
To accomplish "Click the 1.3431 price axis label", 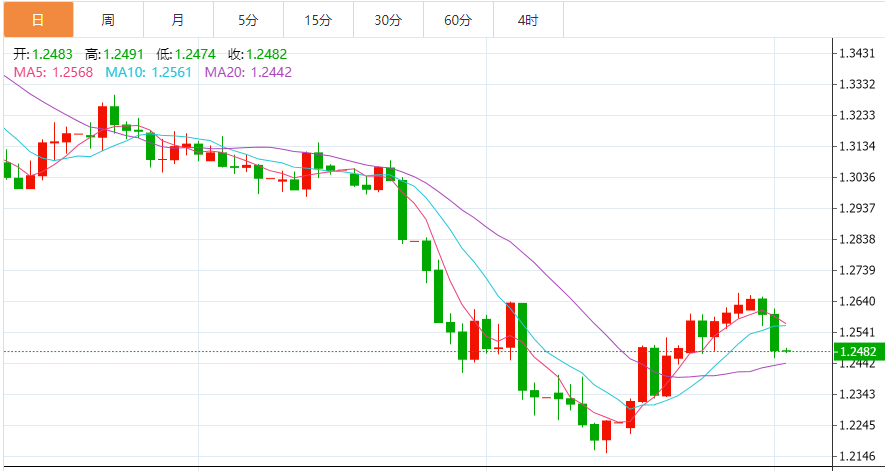I will tap(857, 54).
